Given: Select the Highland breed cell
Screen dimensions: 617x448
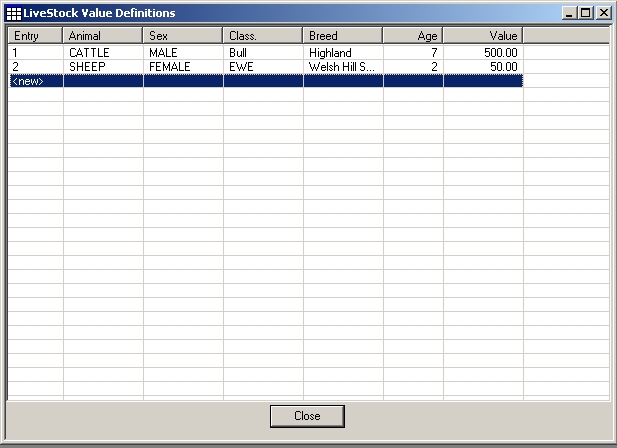Looking at the screenshot, I should click(343, 53).
